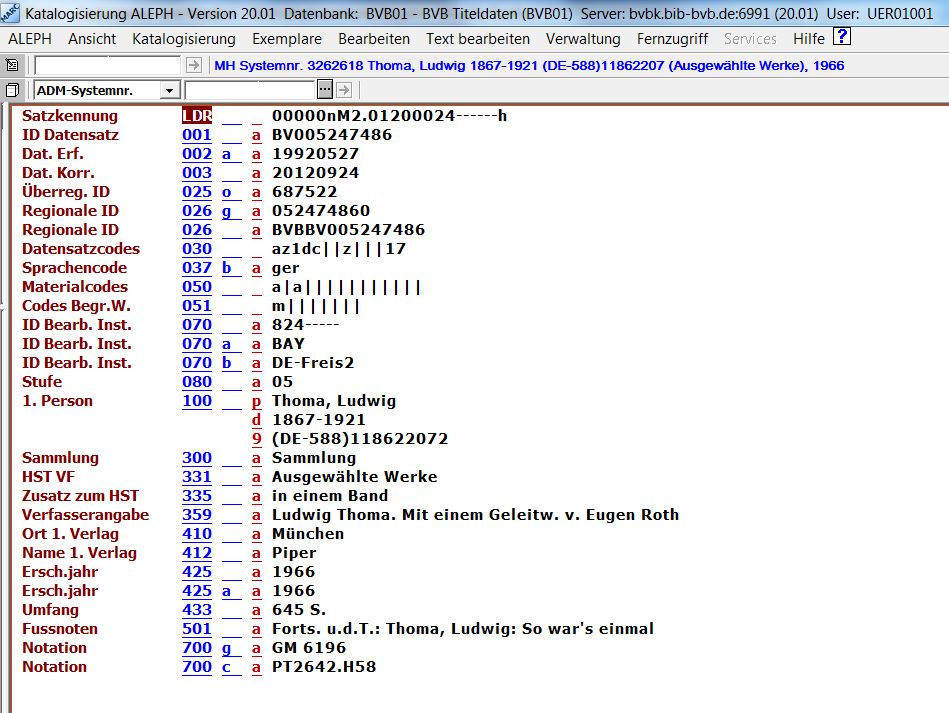Image resolution: width=949 pixels, height=713 pixels.
Task: Click the publisher value Piper
Action: (294, 553)
